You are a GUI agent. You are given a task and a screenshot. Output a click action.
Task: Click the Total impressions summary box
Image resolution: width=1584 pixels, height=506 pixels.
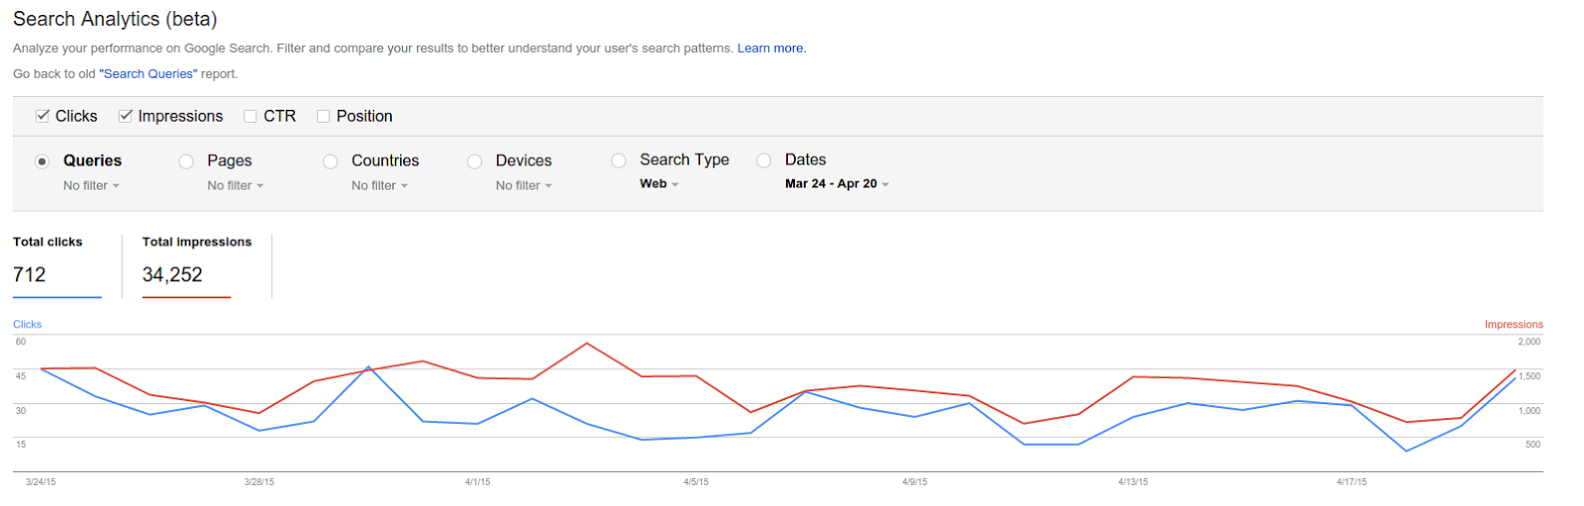pos(196,265)
